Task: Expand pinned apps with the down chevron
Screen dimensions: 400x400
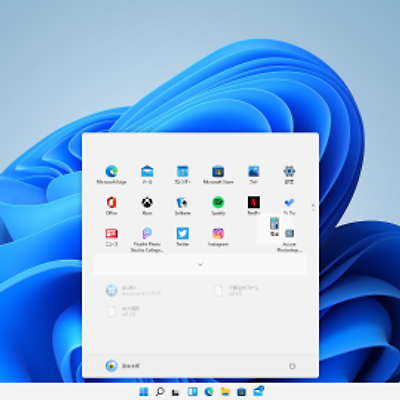Action: point(200,264)
